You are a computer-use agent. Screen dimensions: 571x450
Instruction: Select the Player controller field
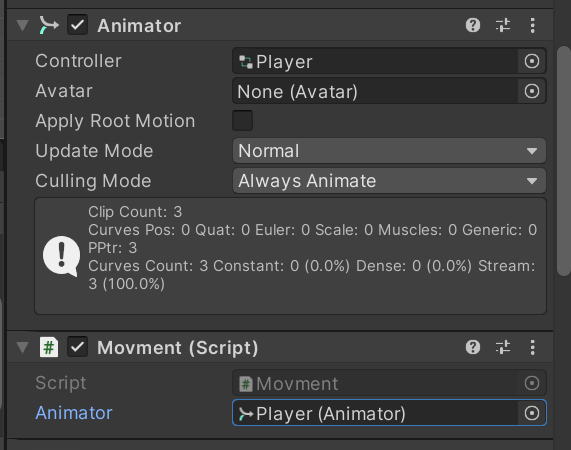pyautogui.click(x=375, y=61)
